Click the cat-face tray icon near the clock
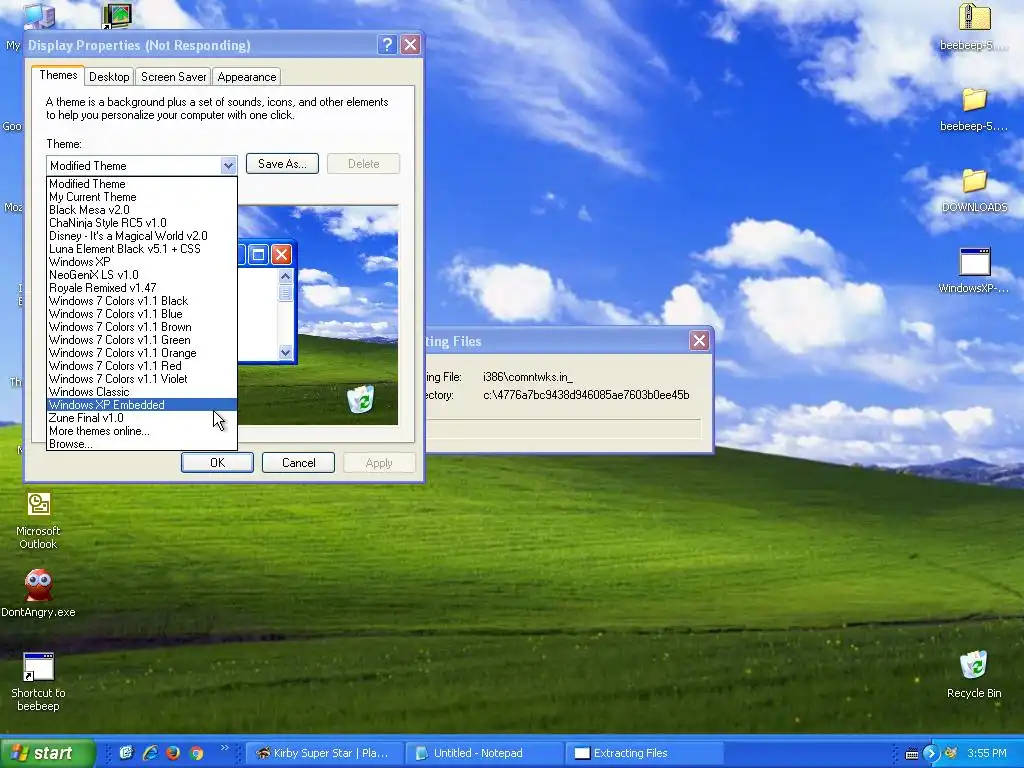The image size is (1024, 768). pos(952,753)
